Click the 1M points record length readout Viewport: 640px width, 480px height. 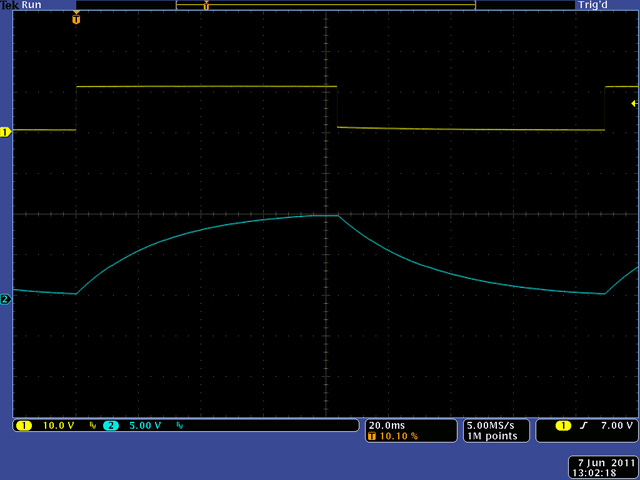click(x=490, y=436)
